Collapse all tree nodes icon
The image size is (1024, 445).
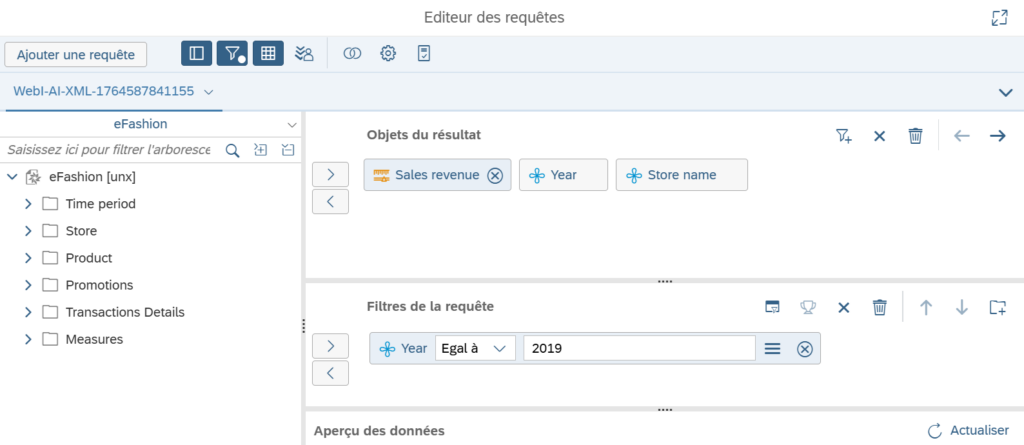(288, 150)
